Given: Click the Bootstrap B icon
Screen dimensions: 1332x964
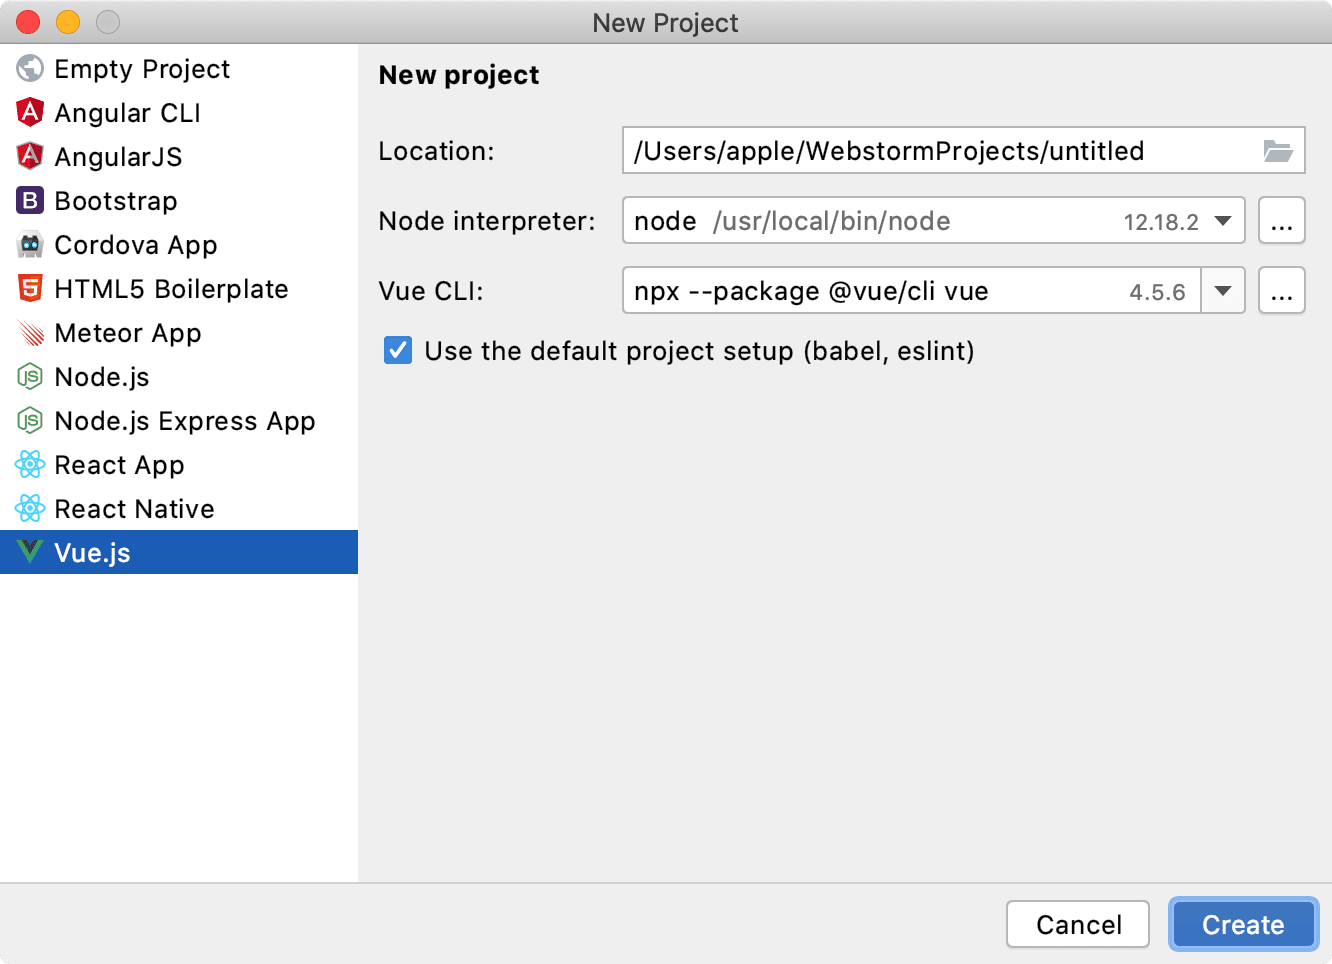Looking at the screenshot, I should [x=30, y=200].
